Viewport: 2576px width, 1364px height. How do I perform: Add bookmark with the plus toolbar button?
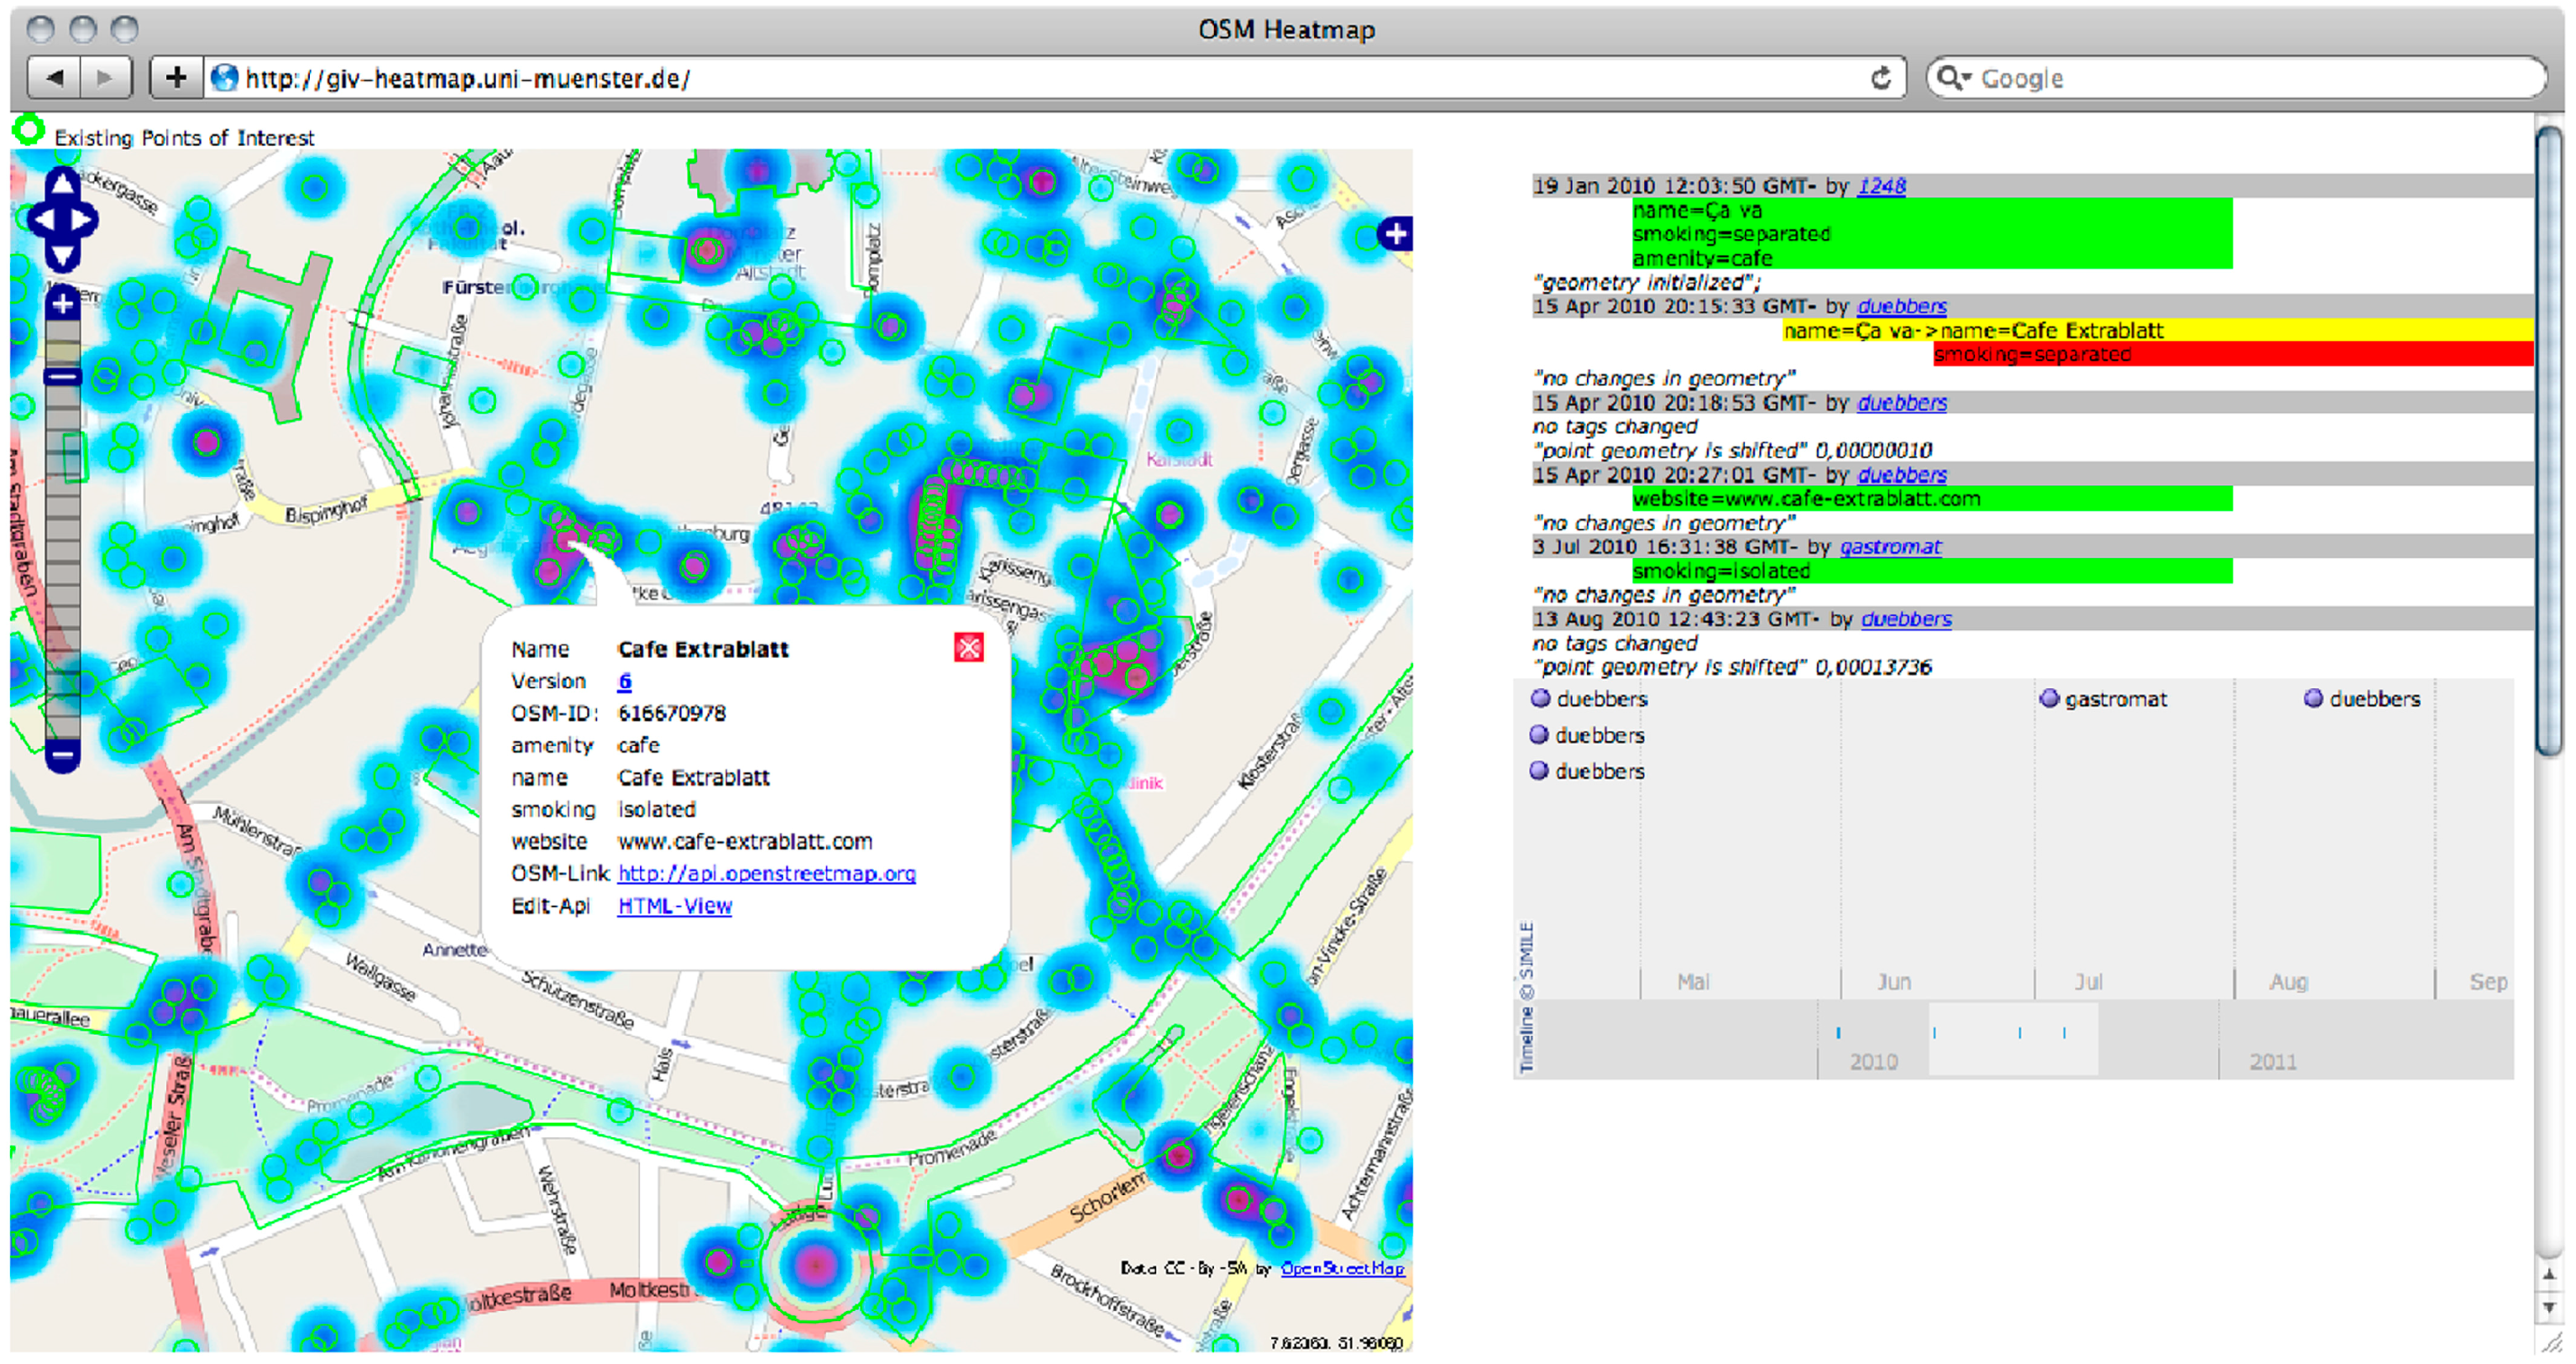coord(176,78)
